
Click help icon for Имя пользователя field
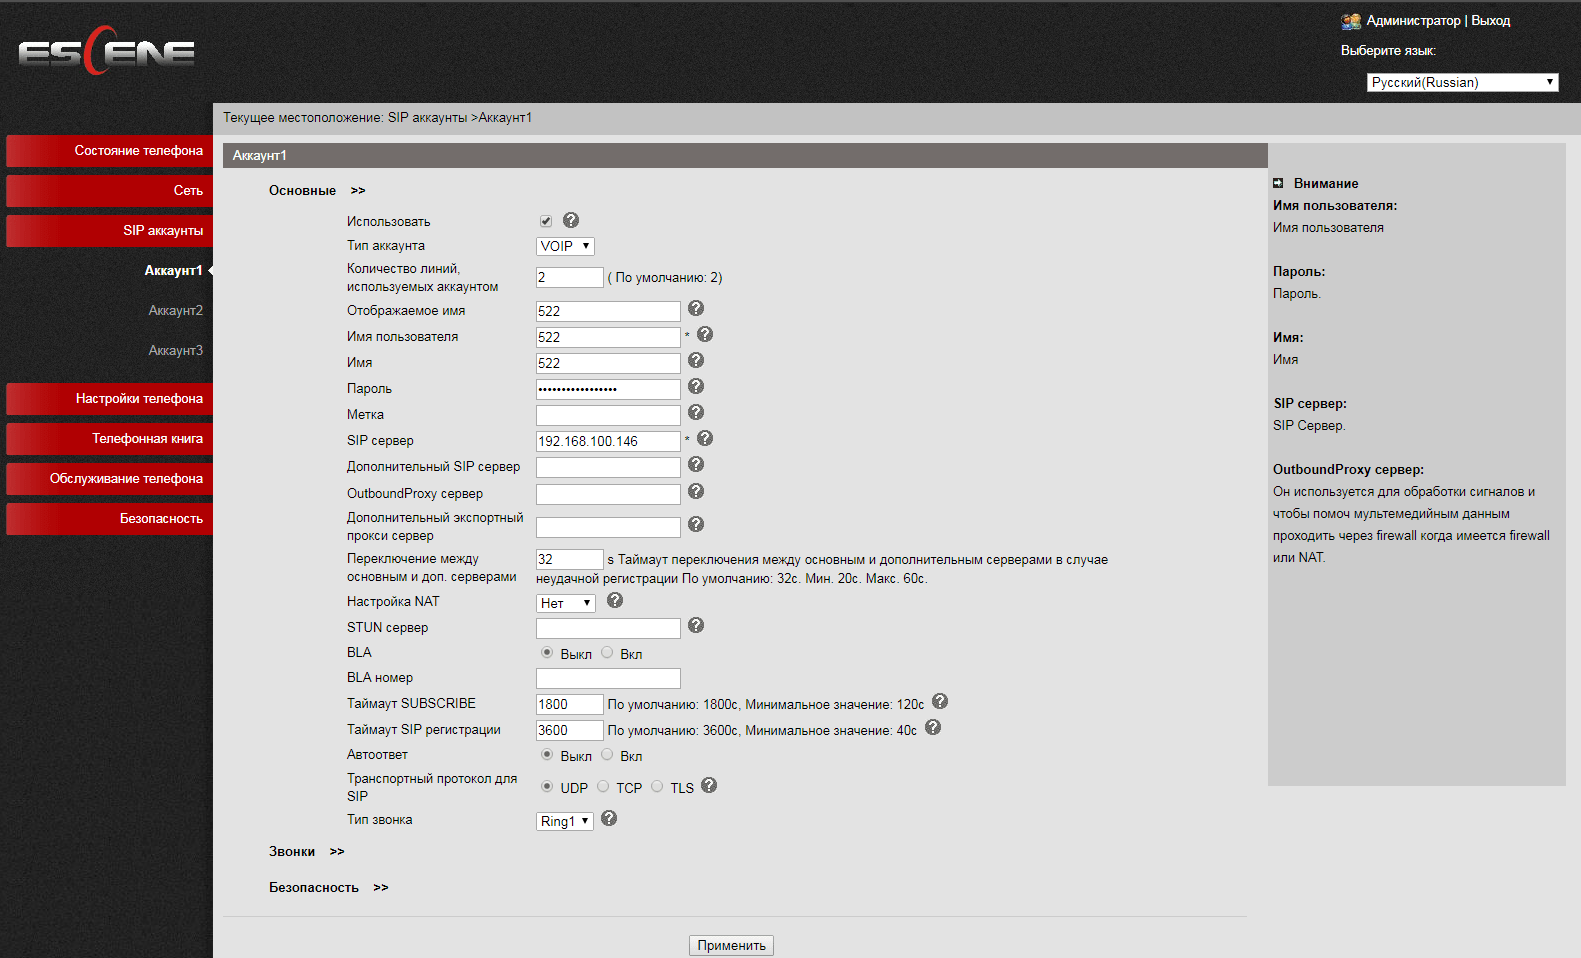point(705,334)
